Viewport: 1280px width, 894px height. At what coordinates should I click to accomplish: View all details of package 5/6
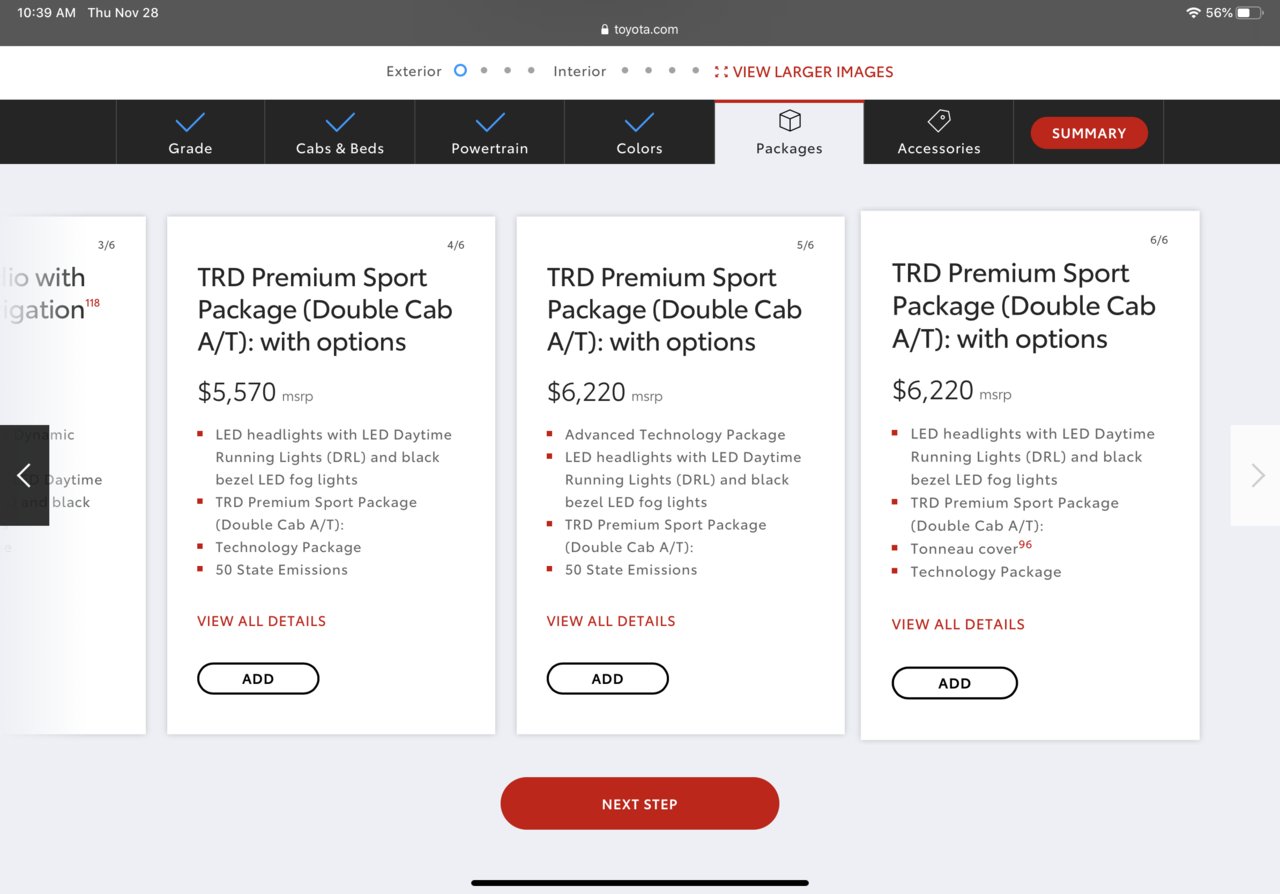(x=610, y=621)
